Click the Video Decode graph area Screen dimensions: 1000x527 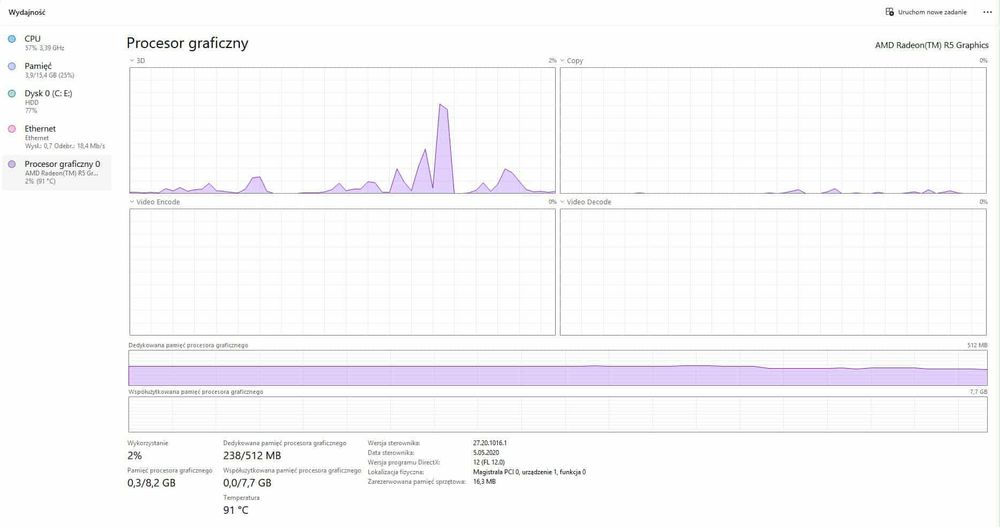click(x=773, y=272)
